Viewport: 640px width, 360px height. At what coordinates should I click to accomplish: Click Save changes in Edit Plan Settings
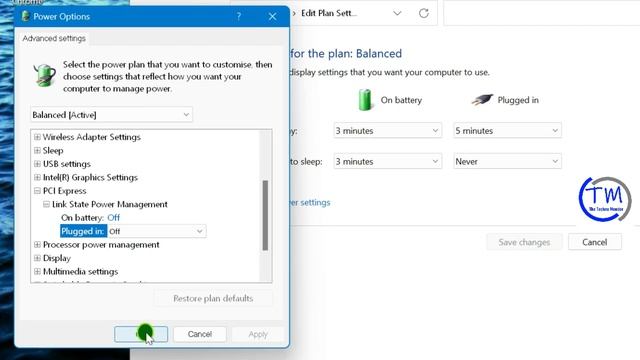pos(524,242)
